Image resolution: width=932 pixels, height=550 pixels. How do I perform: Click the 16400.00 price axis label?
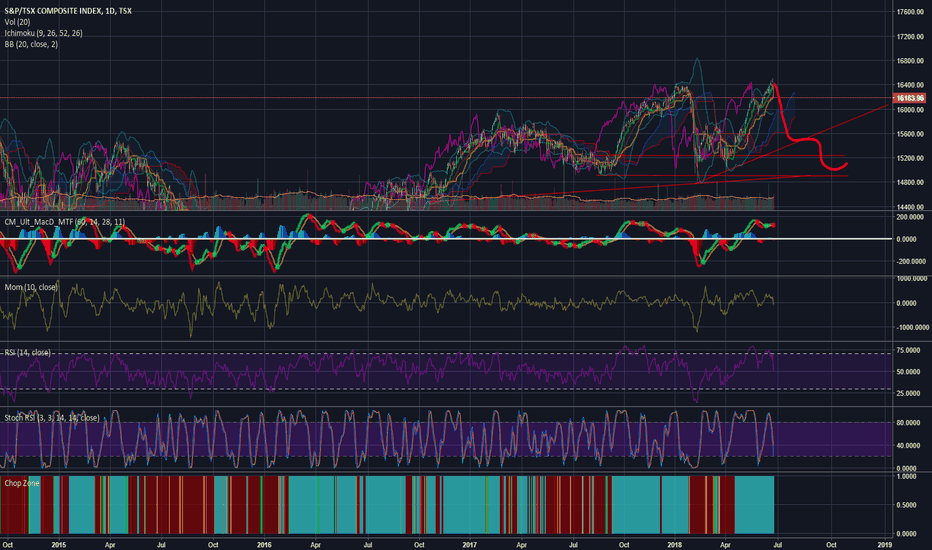911,86
